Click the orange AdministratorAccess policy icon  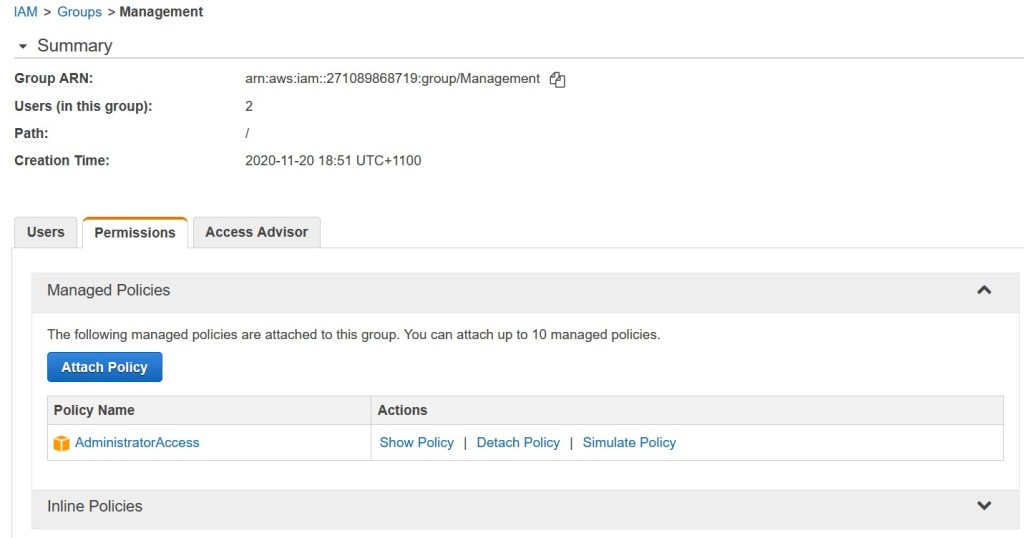62,443
